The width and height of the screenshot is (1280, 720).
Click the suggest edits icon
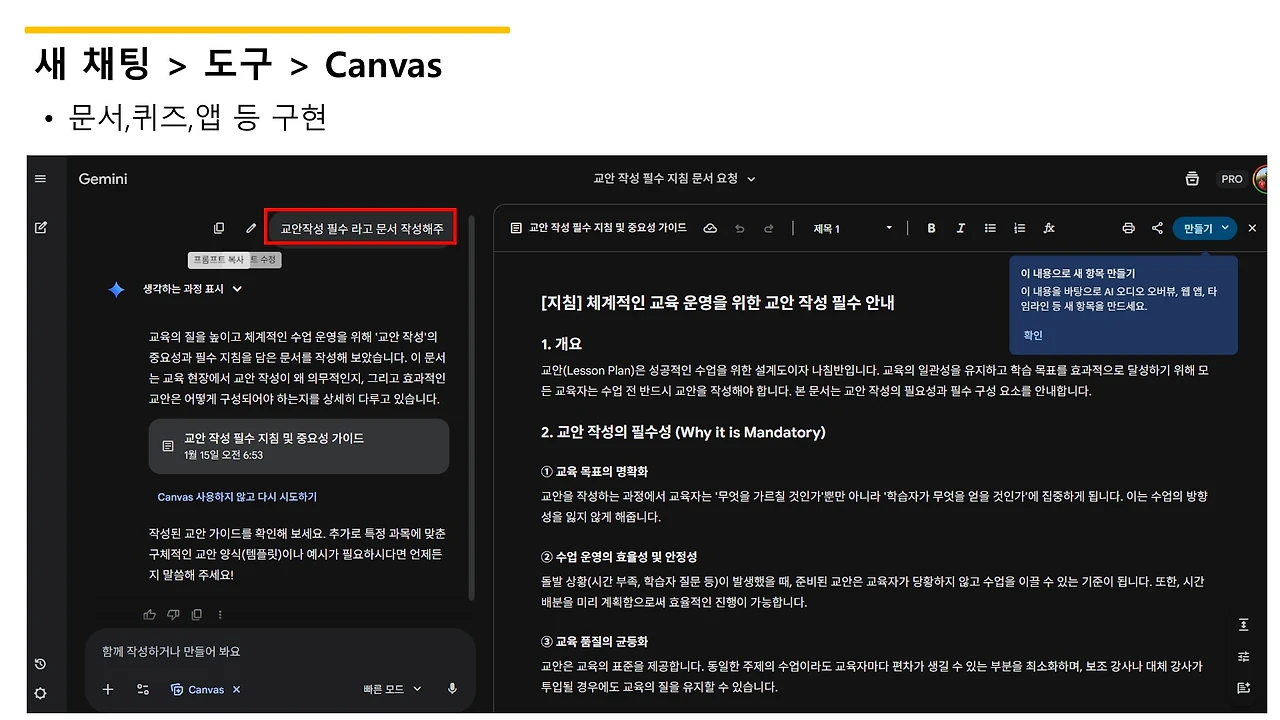click(x=1244, y=688)
